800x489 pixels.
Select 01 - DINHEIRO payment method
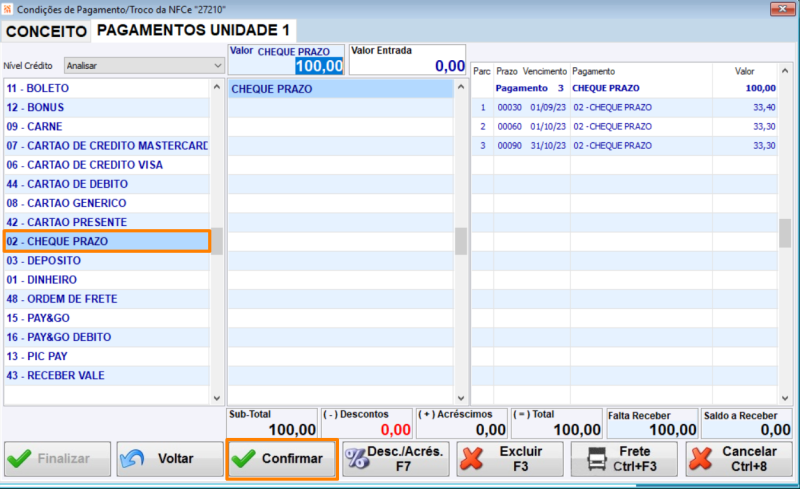coord(107,279)
